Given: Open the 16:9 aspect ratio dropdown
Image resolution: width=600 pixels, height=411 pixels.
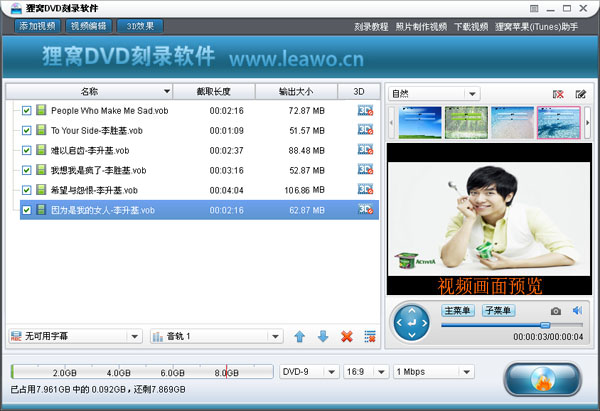Looking at the screenshot, I should click(x=366, y=372).
